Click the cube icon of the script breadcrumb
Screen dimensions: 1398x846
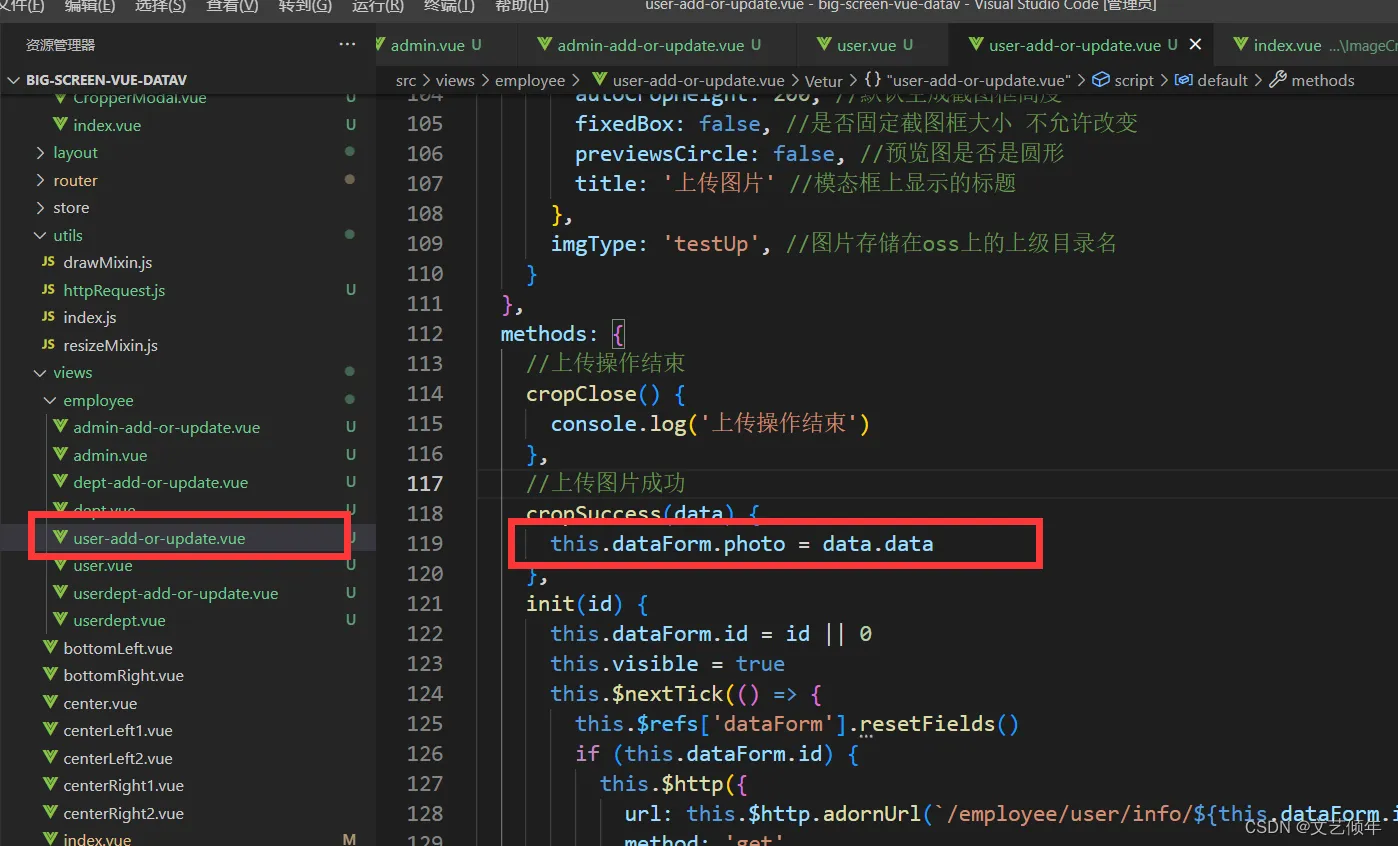click(1101, 80)
